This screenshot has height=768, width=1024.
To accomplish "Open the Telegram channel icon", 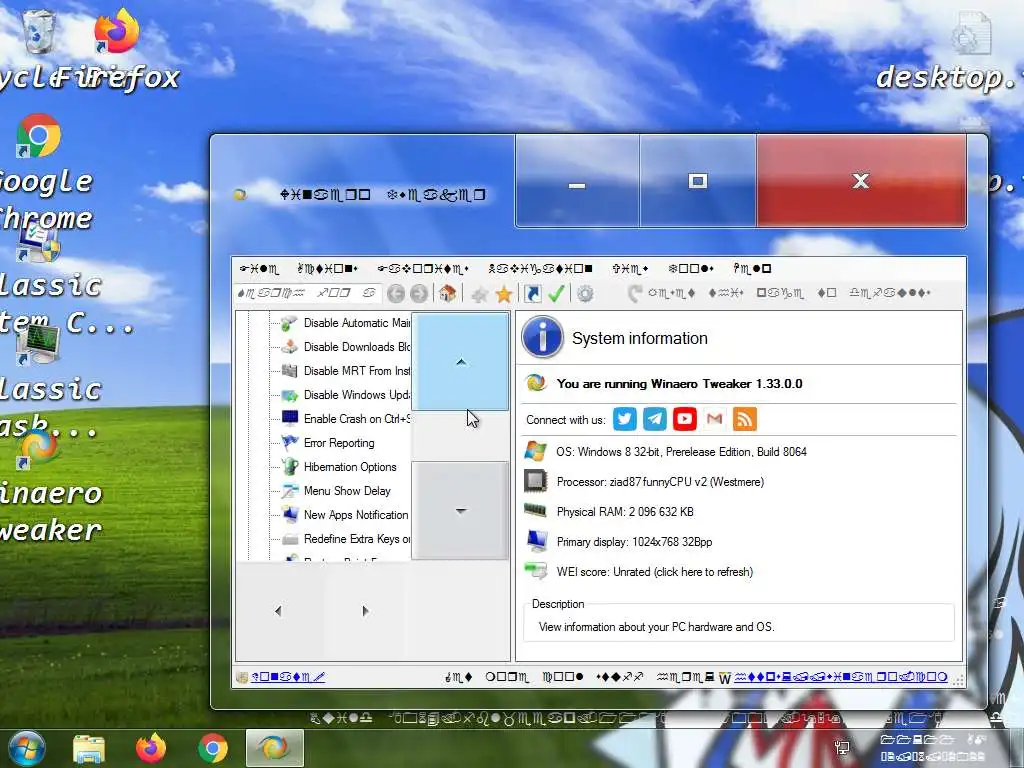I will click(655, 419).
